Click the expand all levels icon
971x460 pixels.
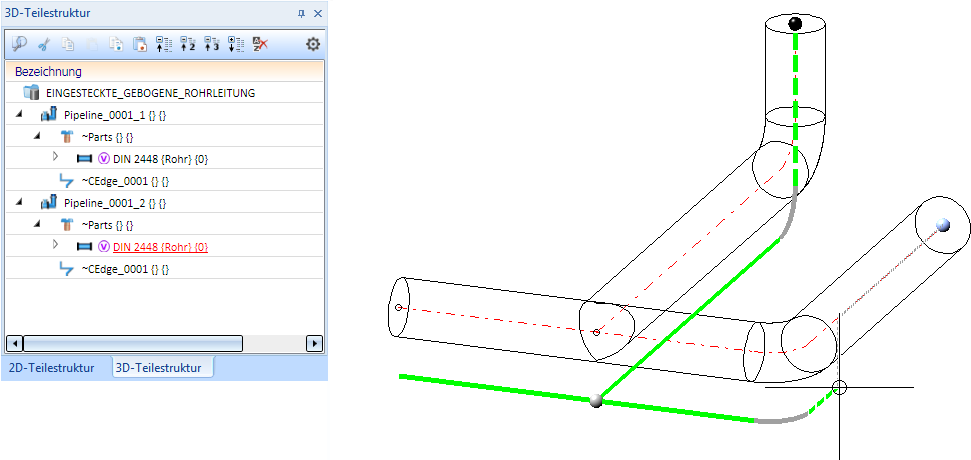pos(236,44)
